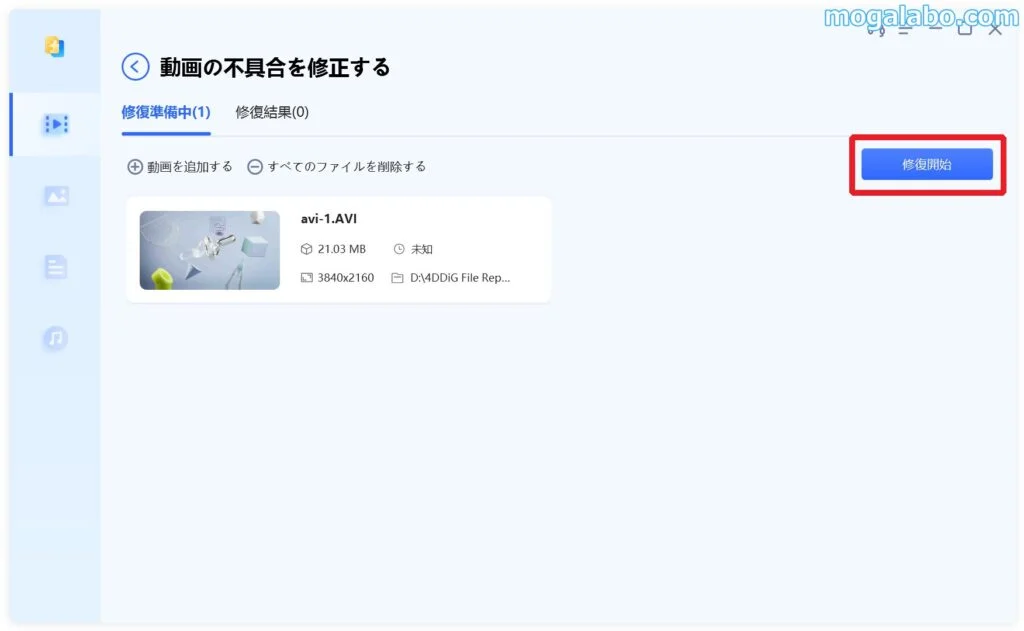The height and width of the screenshot is (631, 1024).
Task: Click the 4DDiG app logo icon
Action: (x=55, y=46)
